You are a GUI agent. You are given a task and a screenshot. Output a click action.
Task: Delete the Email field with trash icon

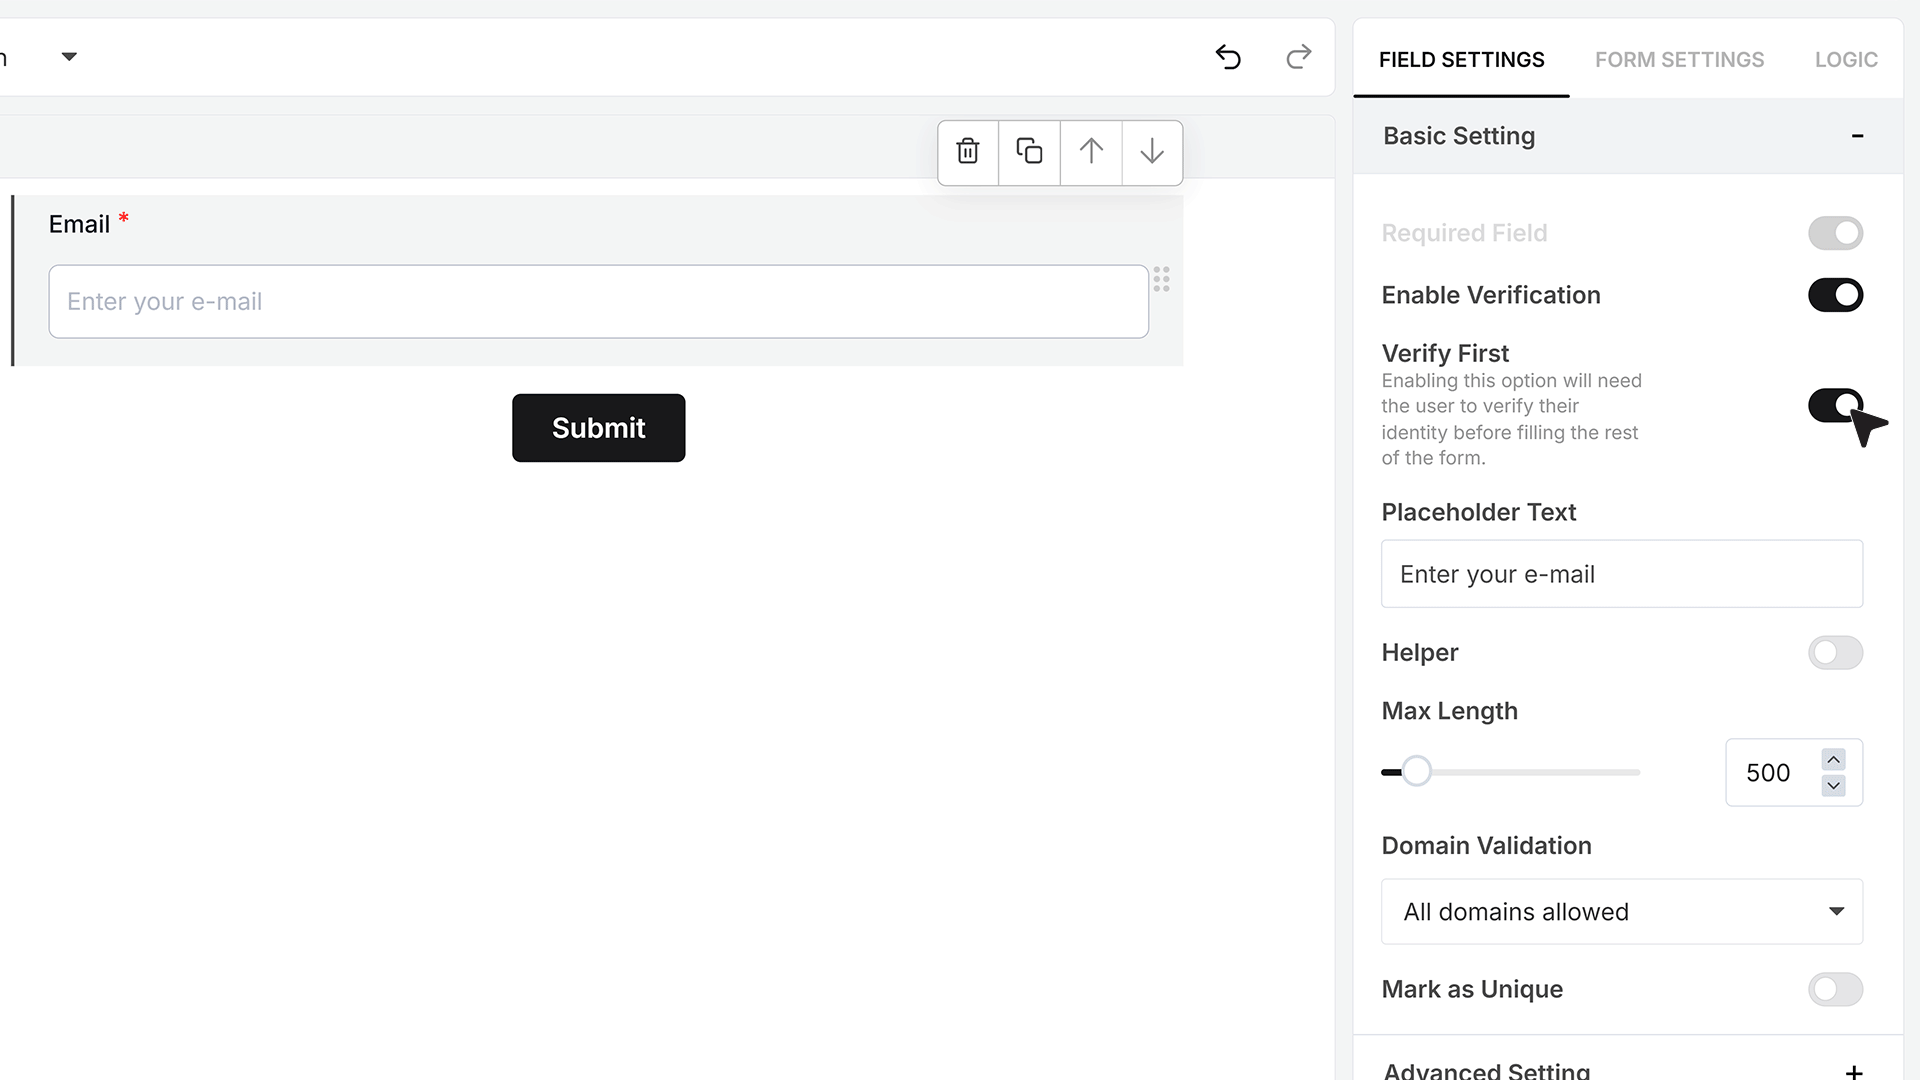coord(967,152)
